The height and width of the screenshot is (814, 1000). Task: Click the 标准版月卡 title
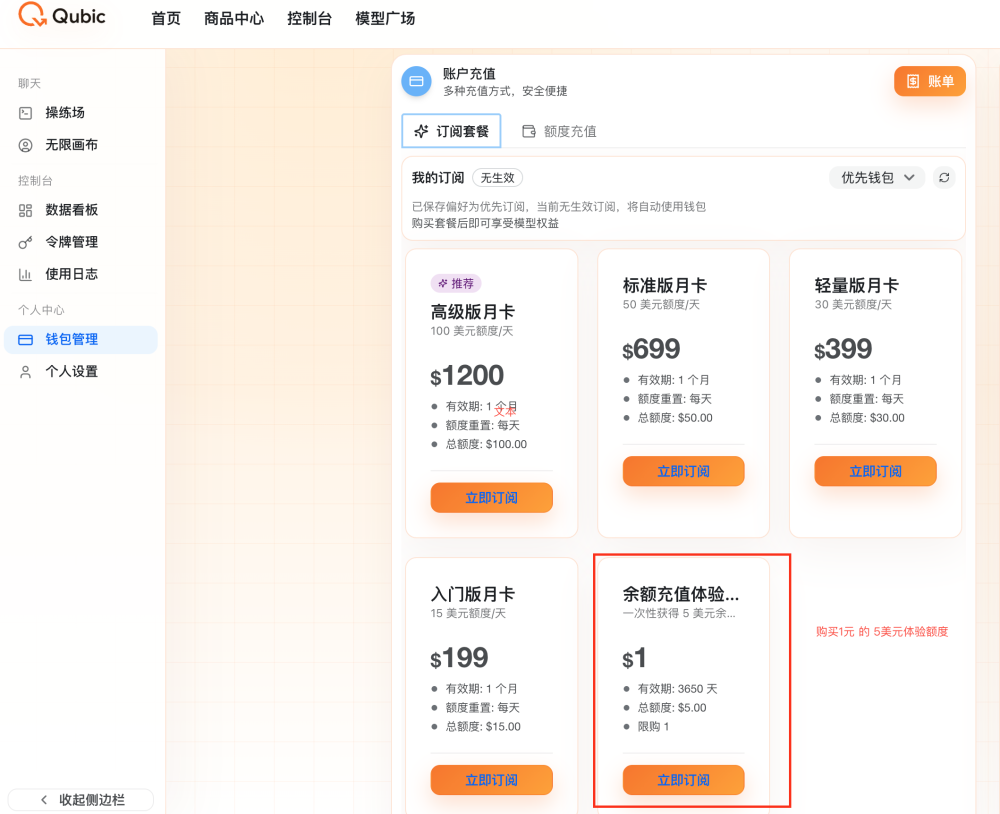665,285
